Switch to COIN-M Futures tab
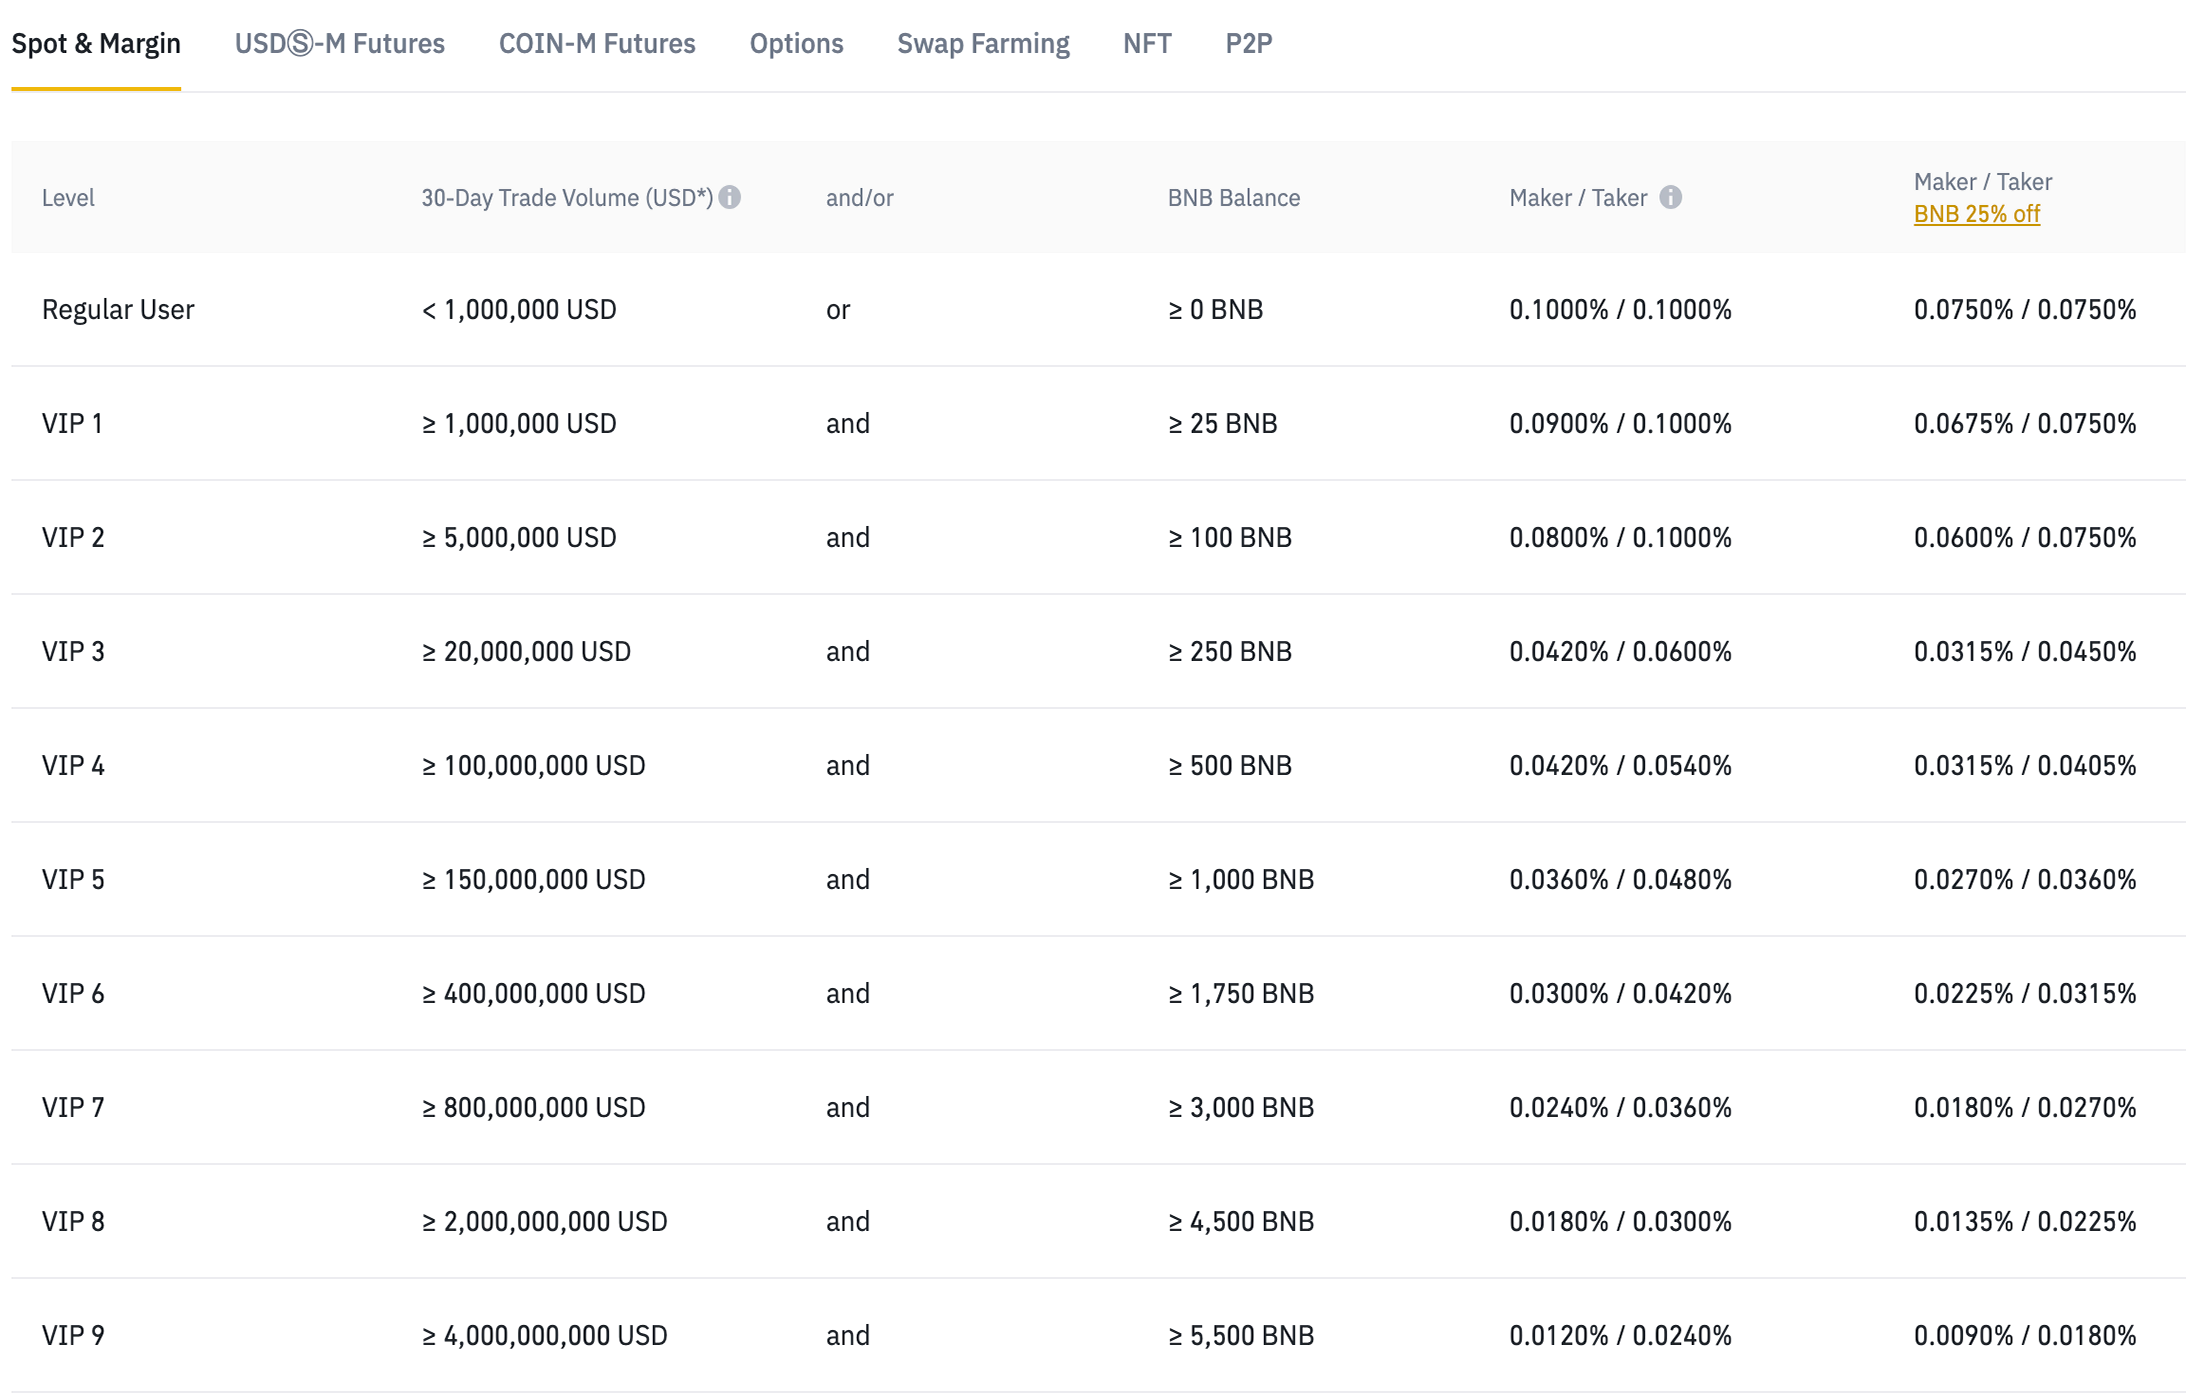The image size is (2186, 1396). tap(597, 44)
